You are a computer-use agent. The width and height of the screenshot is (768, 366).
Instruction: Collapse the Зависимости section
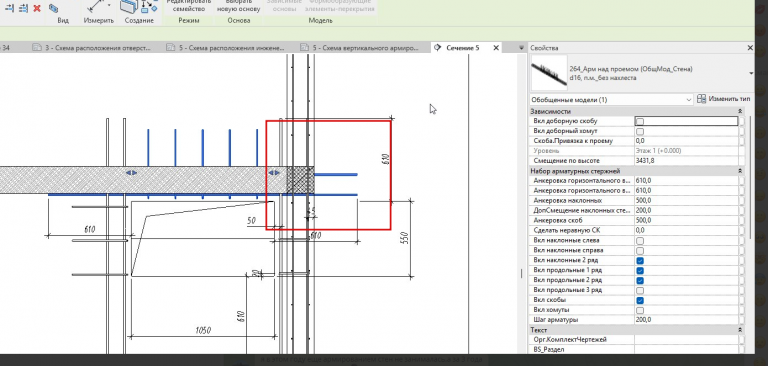point(740,111)
